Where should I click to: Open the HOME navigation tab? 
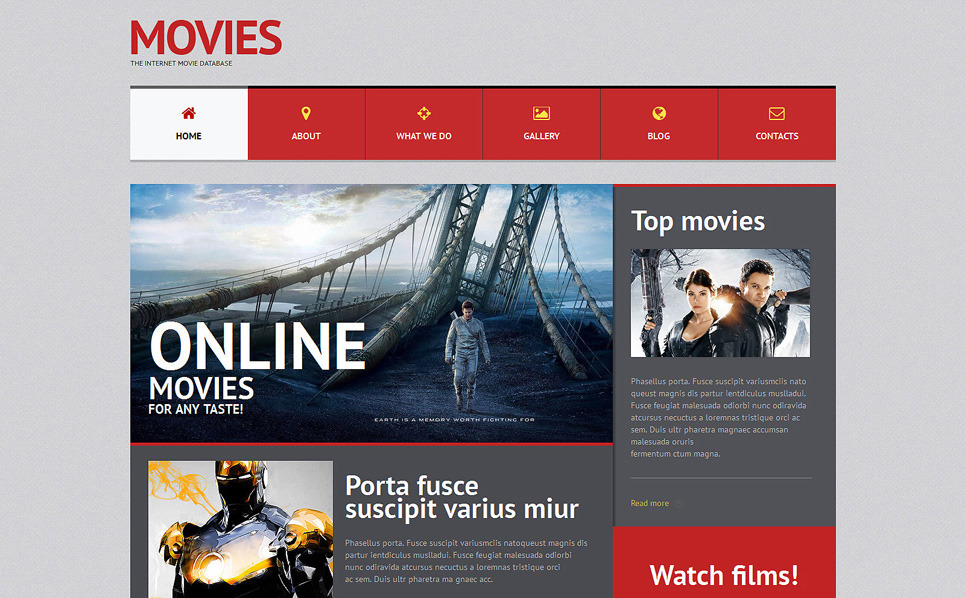click(188, 136)
